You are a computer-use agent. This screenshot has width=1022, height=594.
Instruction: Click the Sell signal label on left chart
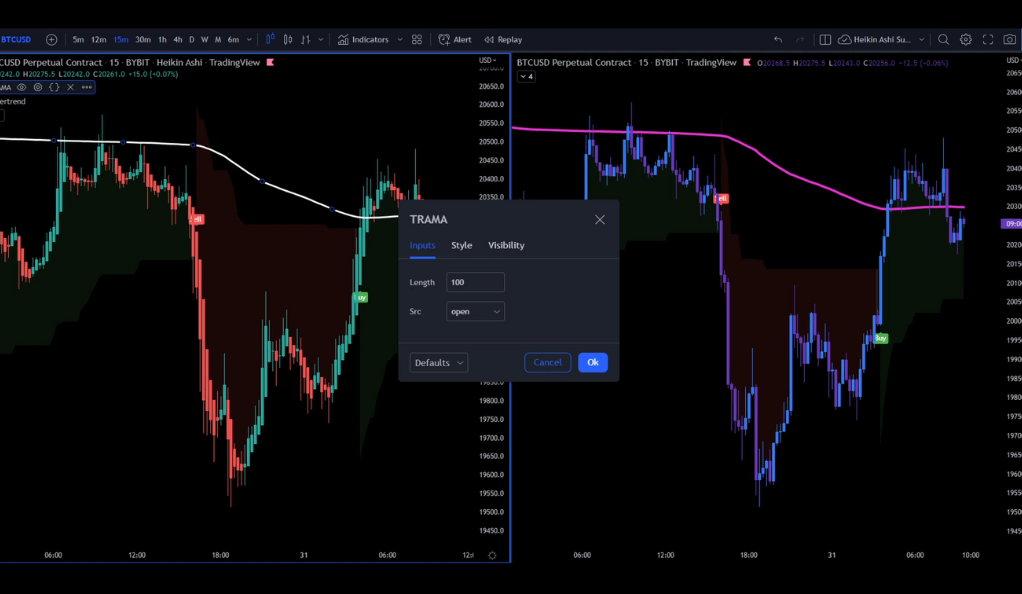(x=197, y=219)
